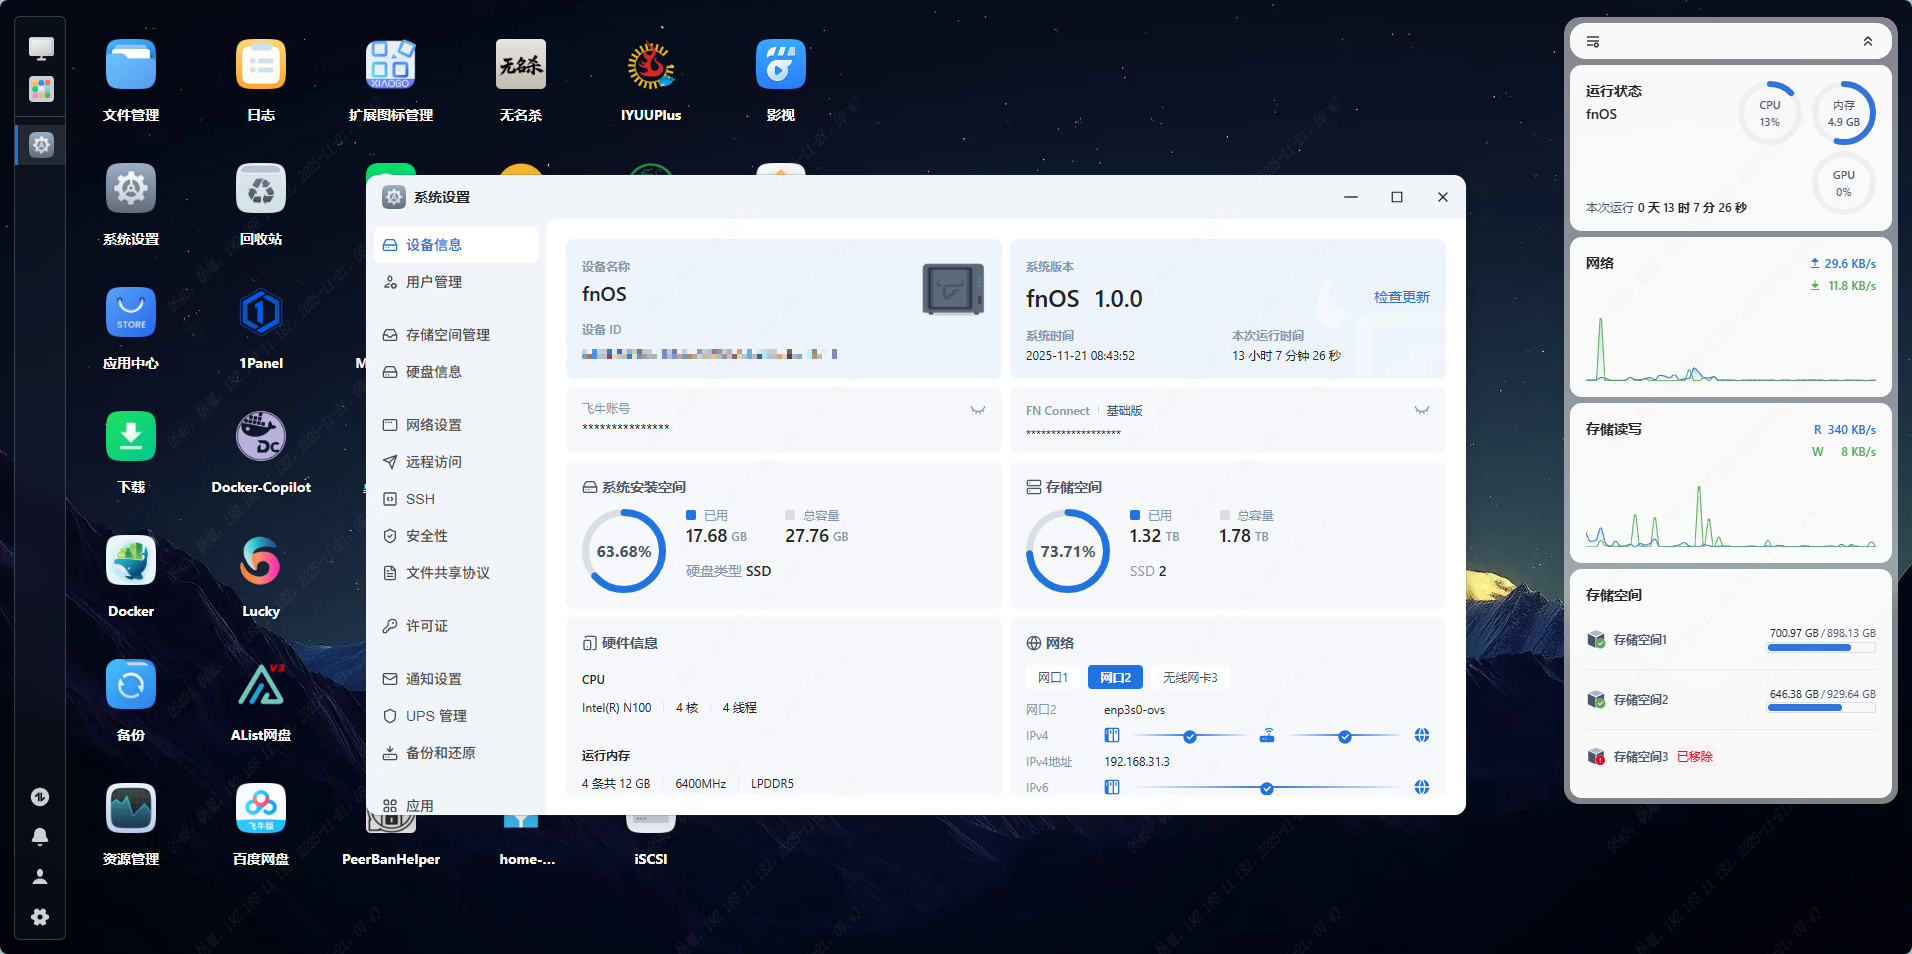Open 存储空间管理 in the sidebar

point(456,335)
